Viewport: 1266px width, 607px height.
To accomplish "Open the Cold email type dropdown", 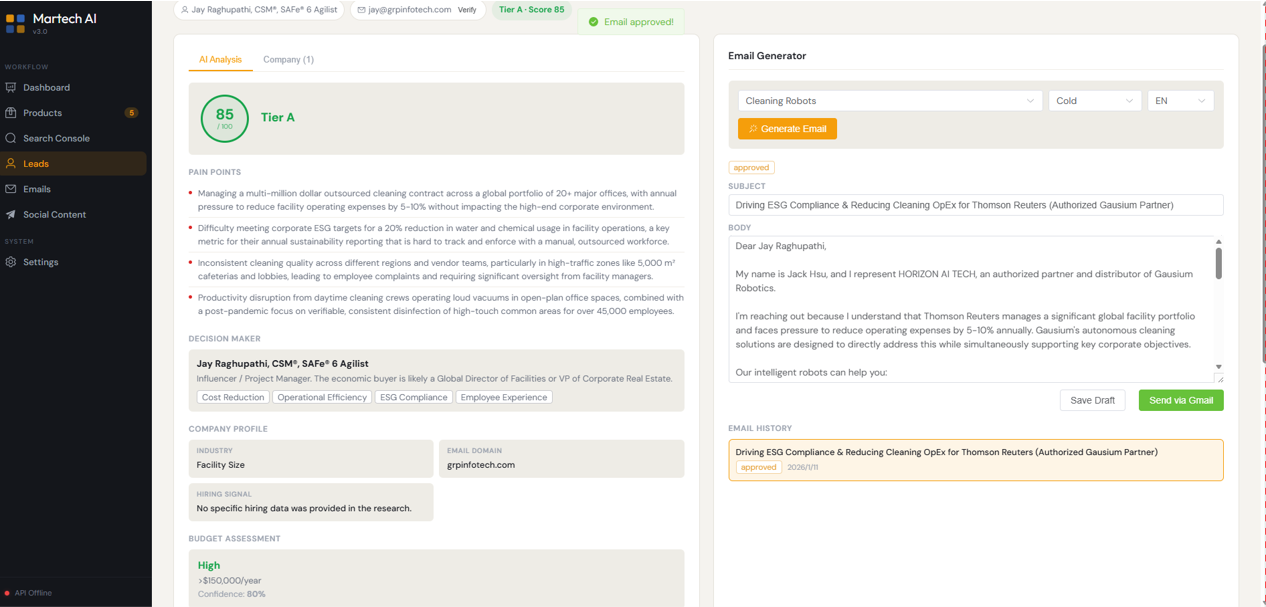I will [1095, 101].
